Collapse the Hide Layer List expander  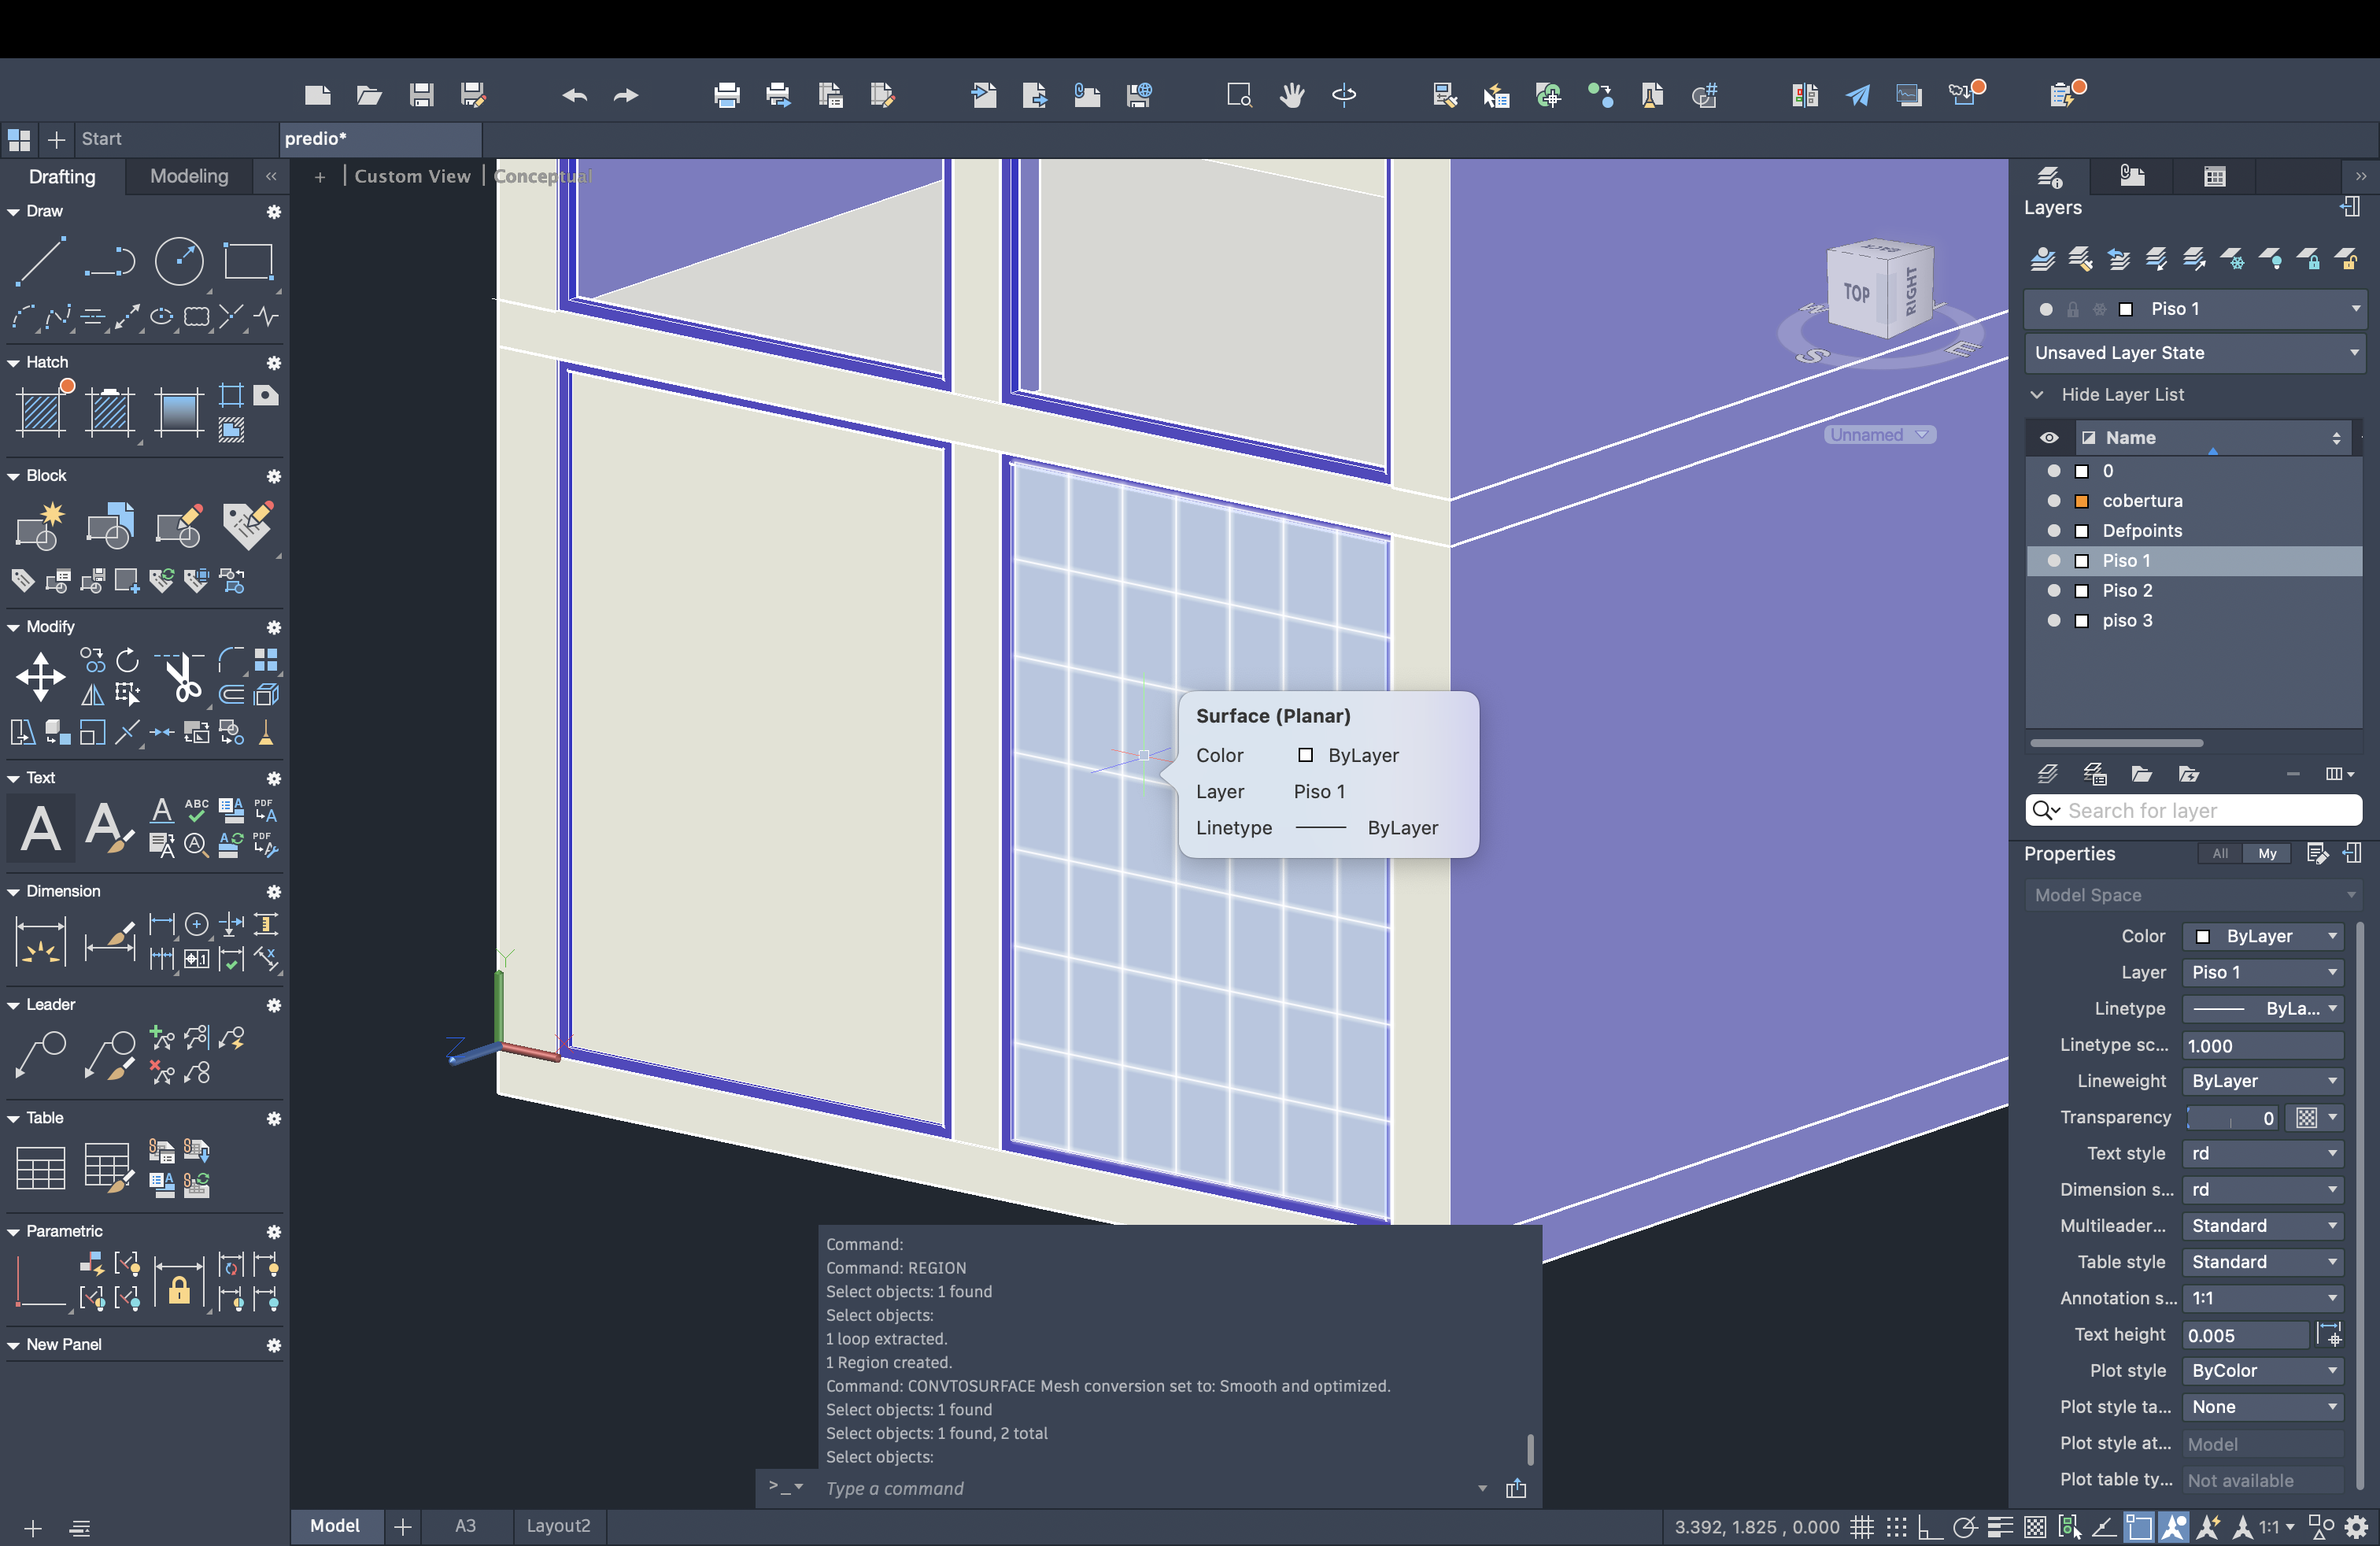[2037, 395]
